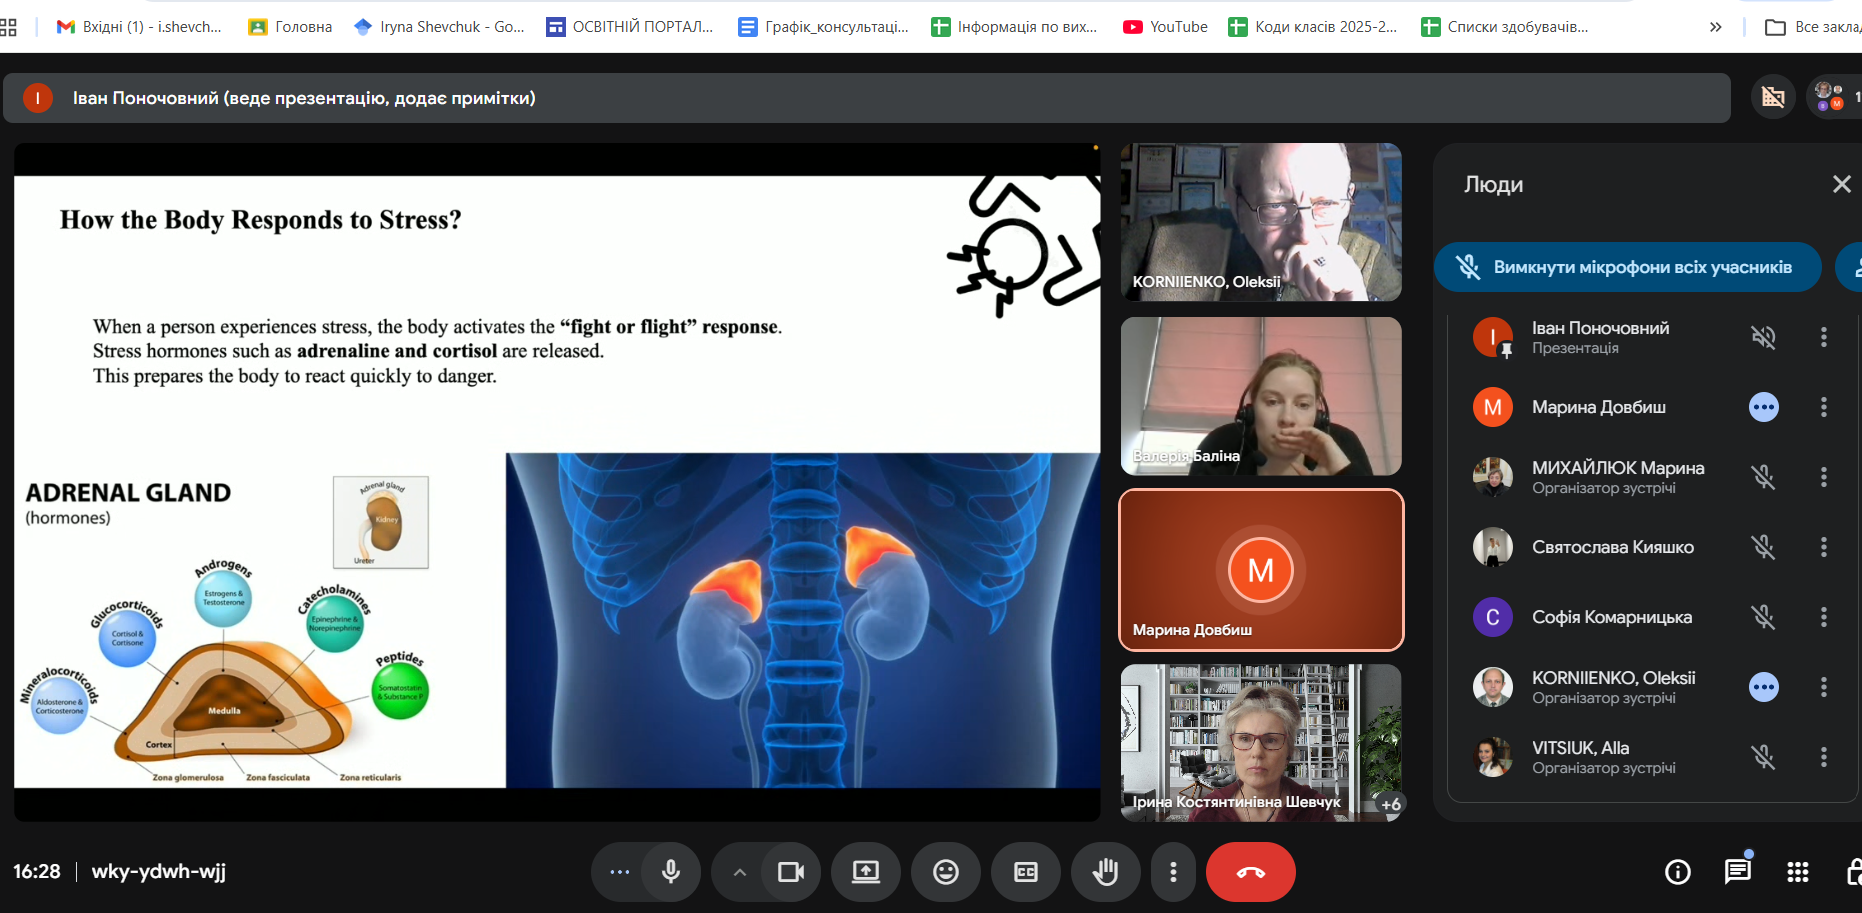Open host controls lock icon
The height and width of the screenshot is (913, 1862).
(1852, 872)
